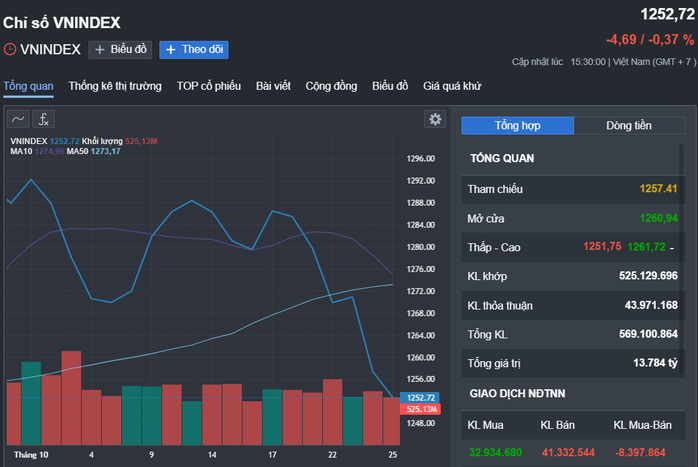Open the fx indicators tool

tap(44, 119)
